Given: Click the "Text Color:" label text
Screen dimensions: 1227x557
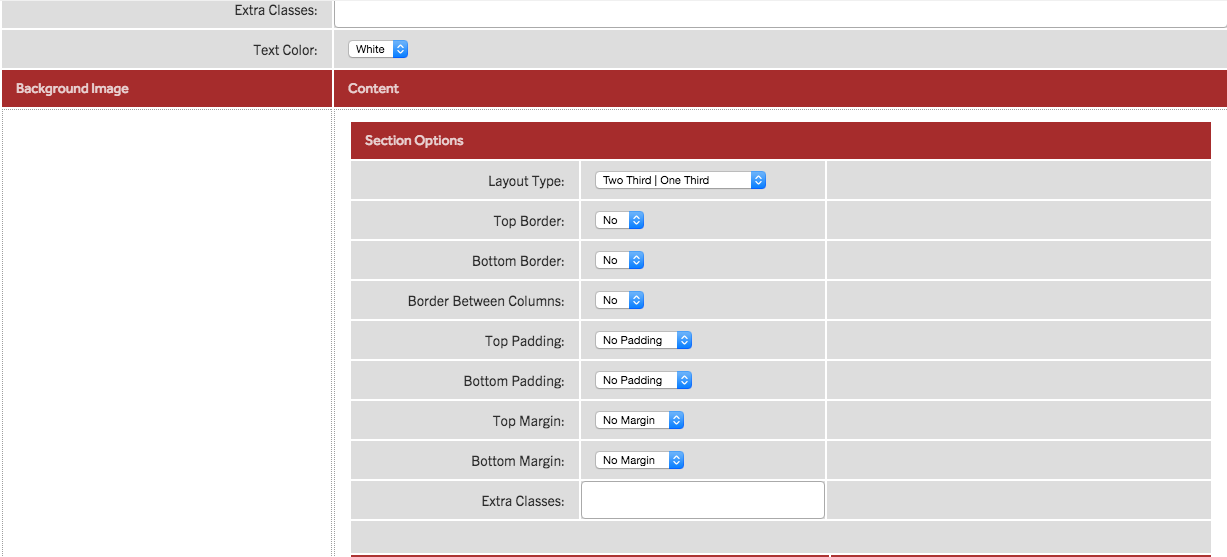Looking at the screenshot, I should (x=285, y=50).
